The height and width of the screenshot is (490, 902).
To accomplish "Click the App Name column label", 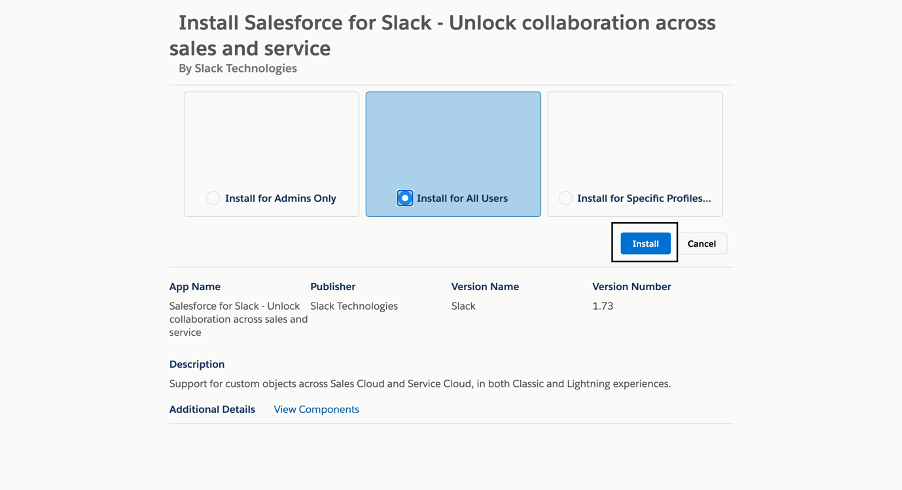I will pyautogui.click(x=195, y=286).
